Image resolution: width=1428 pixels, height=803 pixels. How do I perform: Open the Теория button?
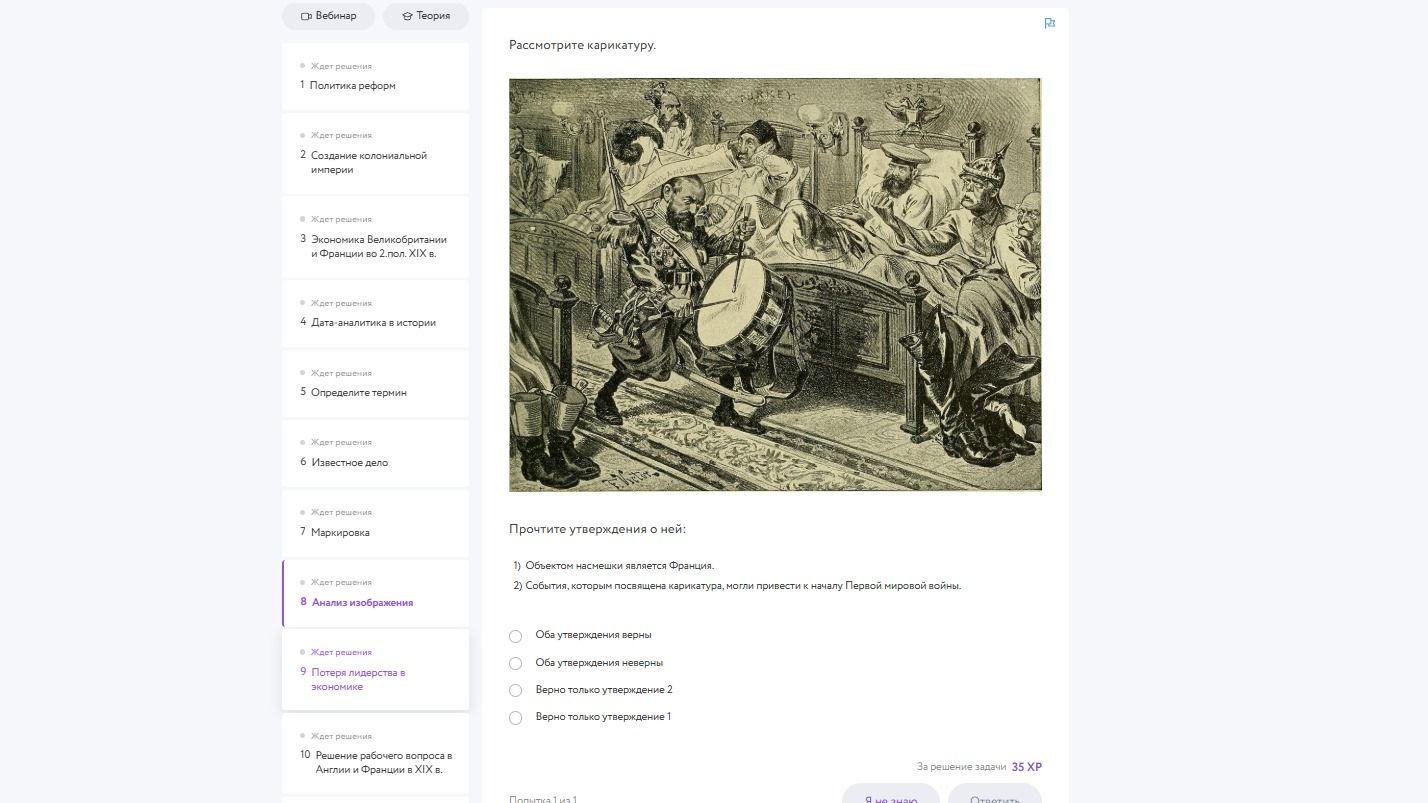pos(426,16)
